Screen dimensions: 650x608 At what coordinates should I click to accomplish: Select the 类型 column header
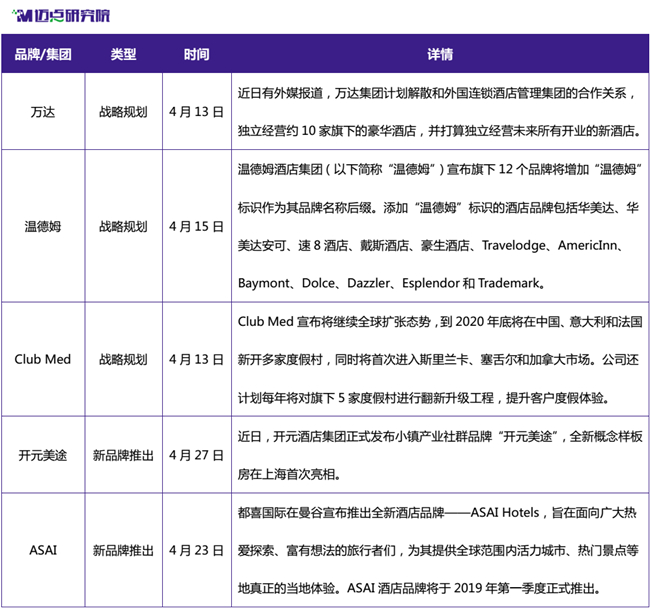coord(124,54)
